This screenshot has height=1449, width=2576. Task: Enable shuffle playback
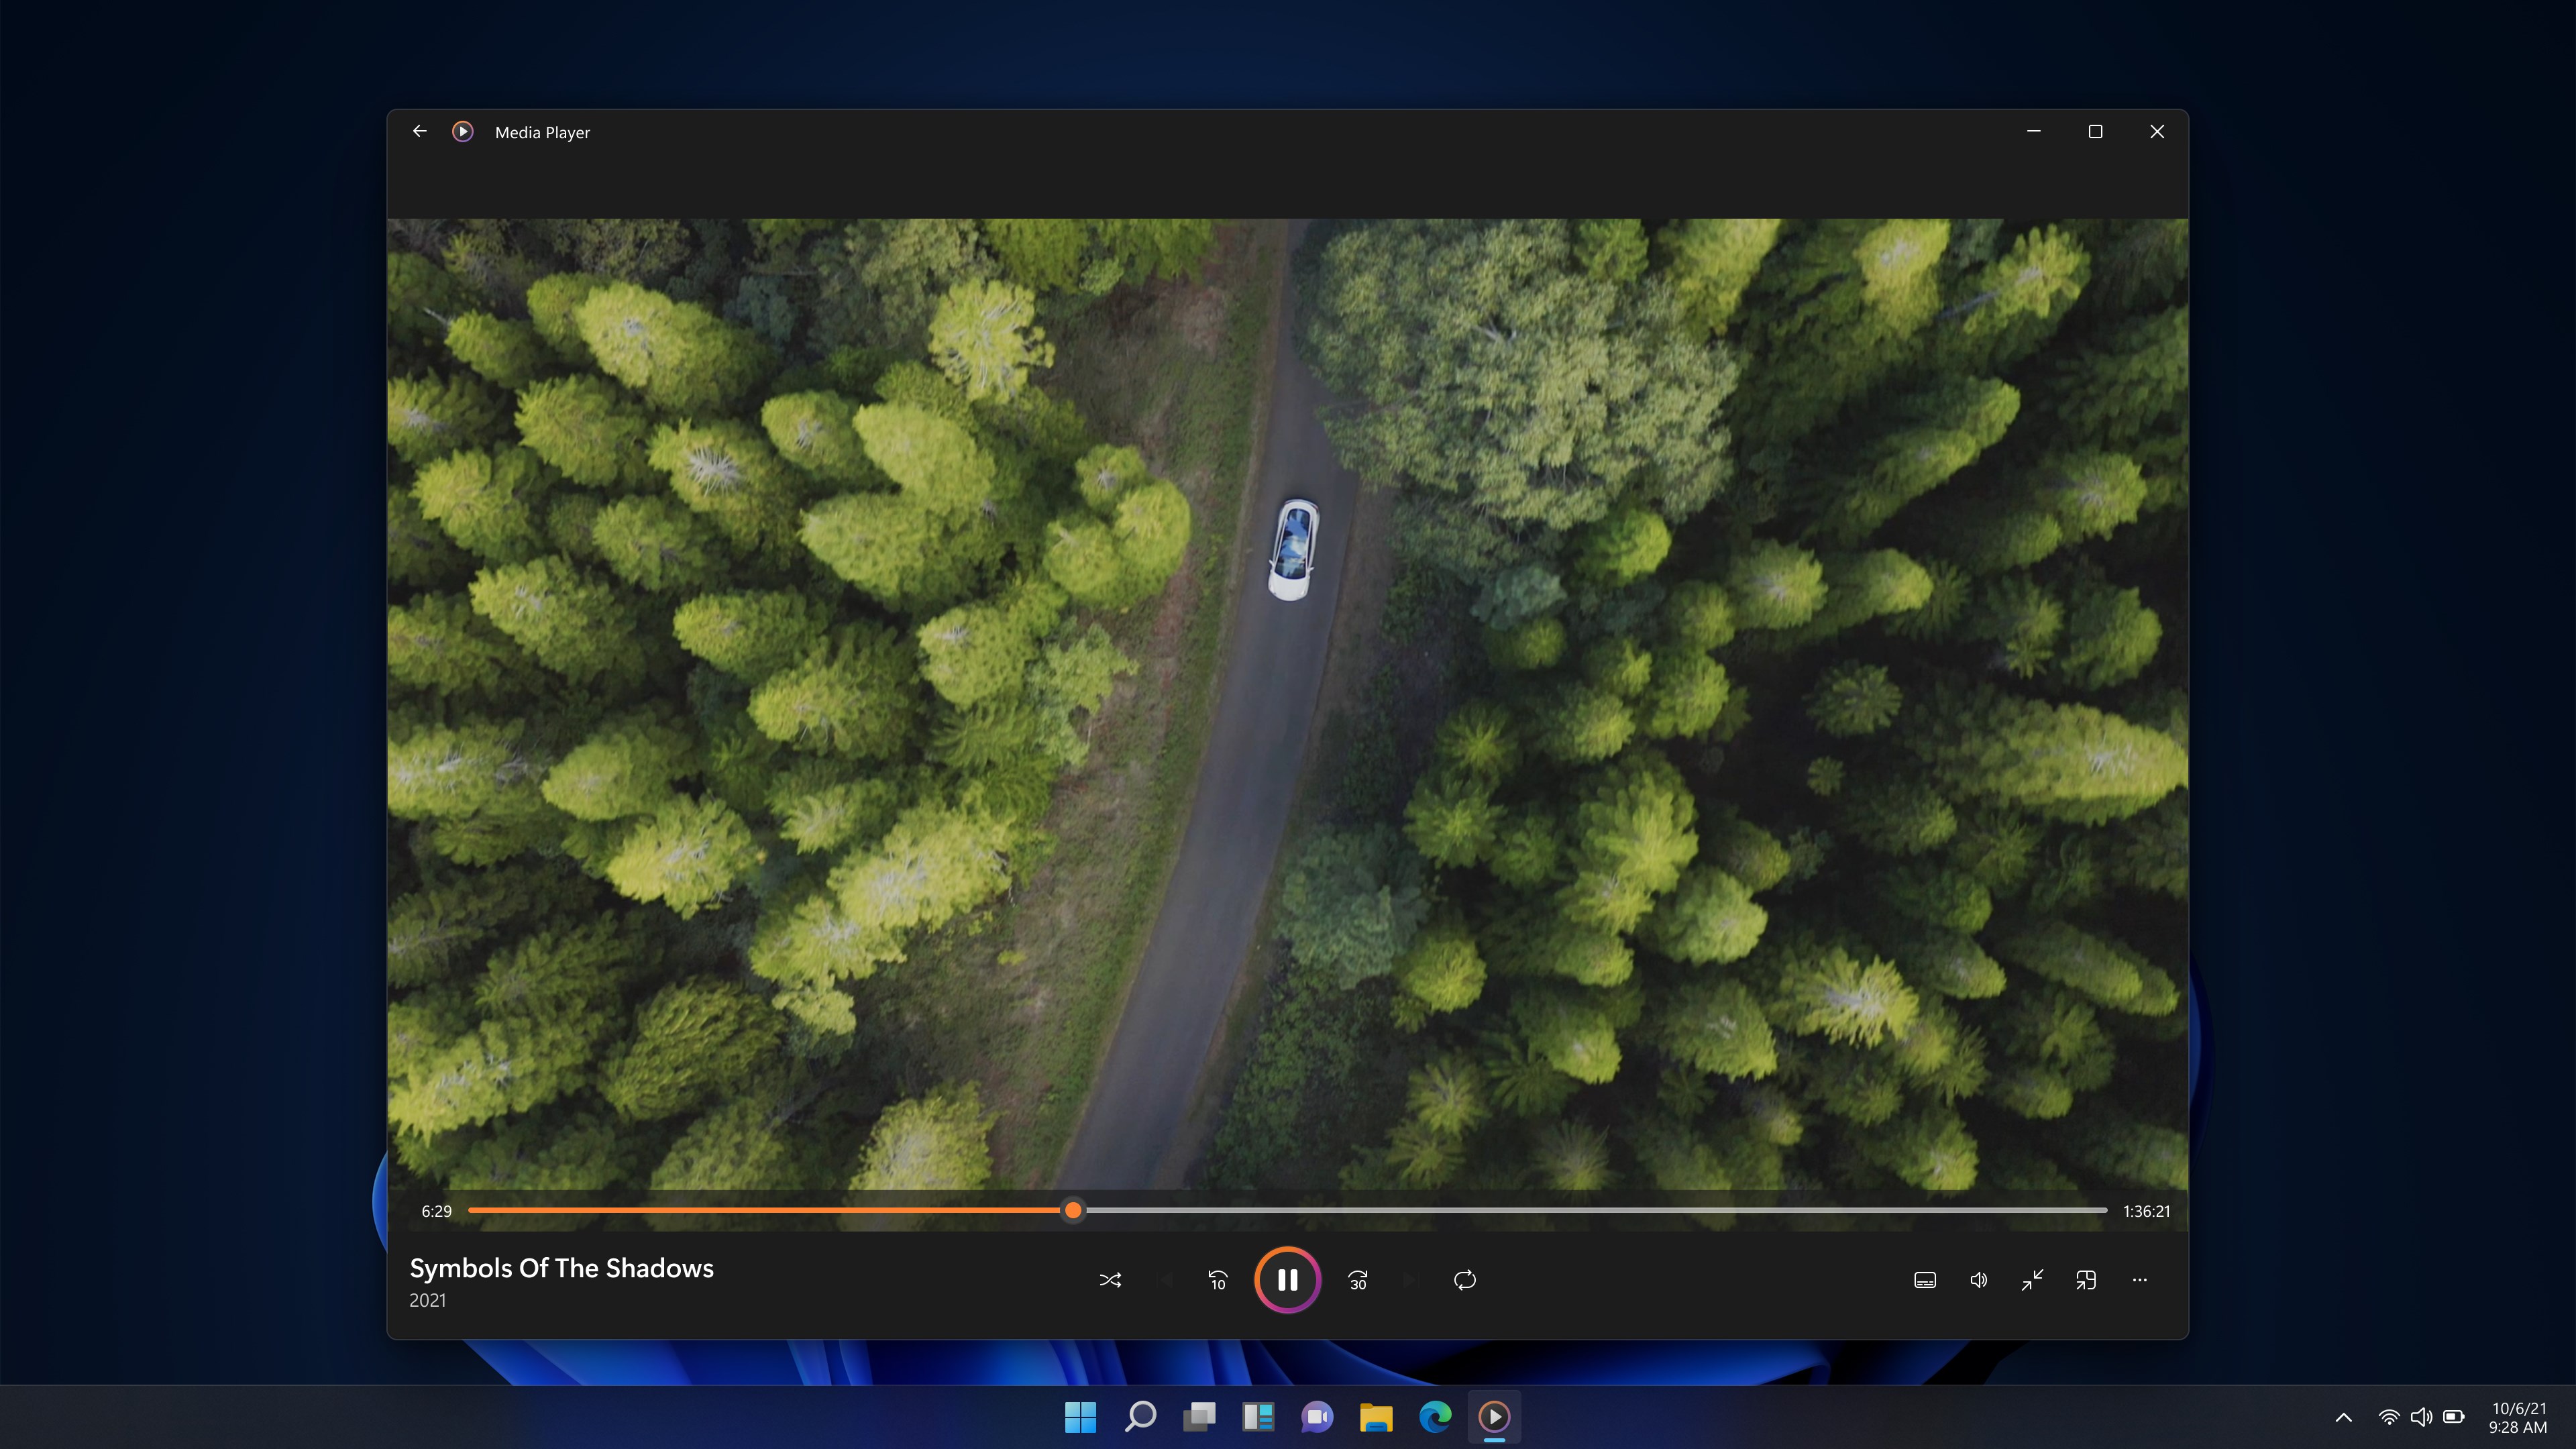tap(1110, 1280)
